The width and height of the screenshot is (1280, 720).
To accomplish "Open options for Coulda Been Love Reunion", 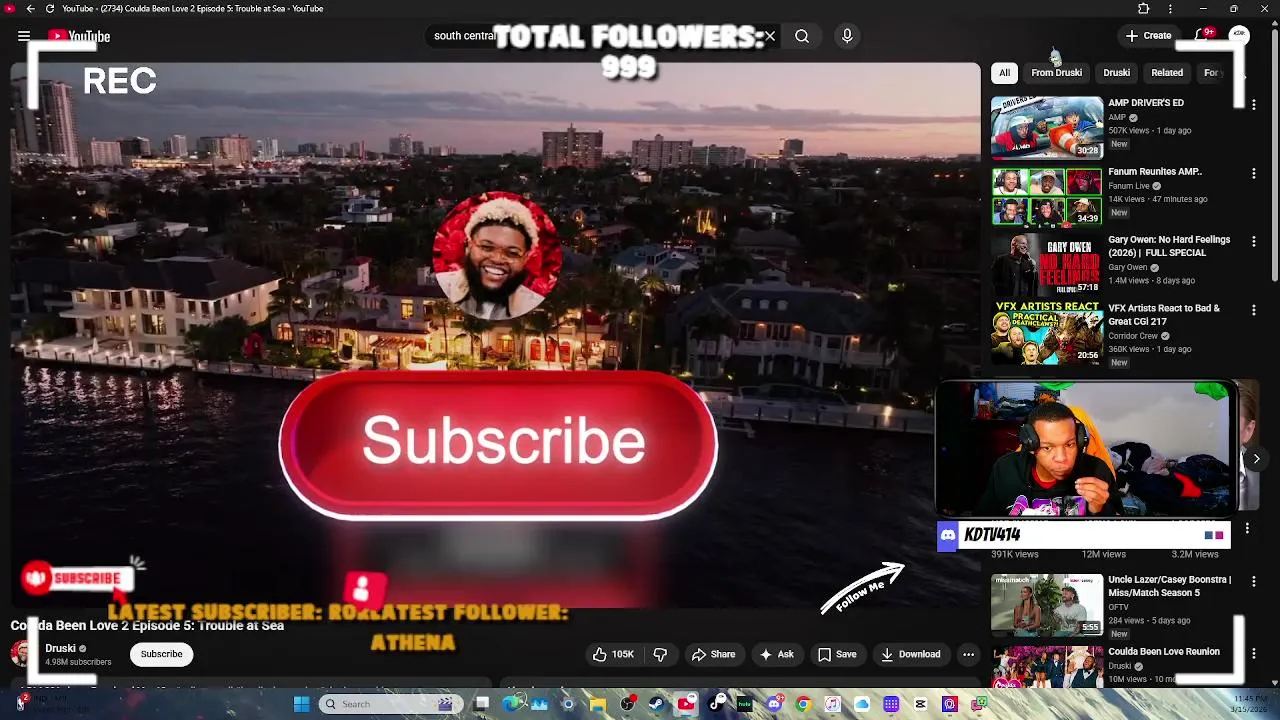I will 1253,653.
